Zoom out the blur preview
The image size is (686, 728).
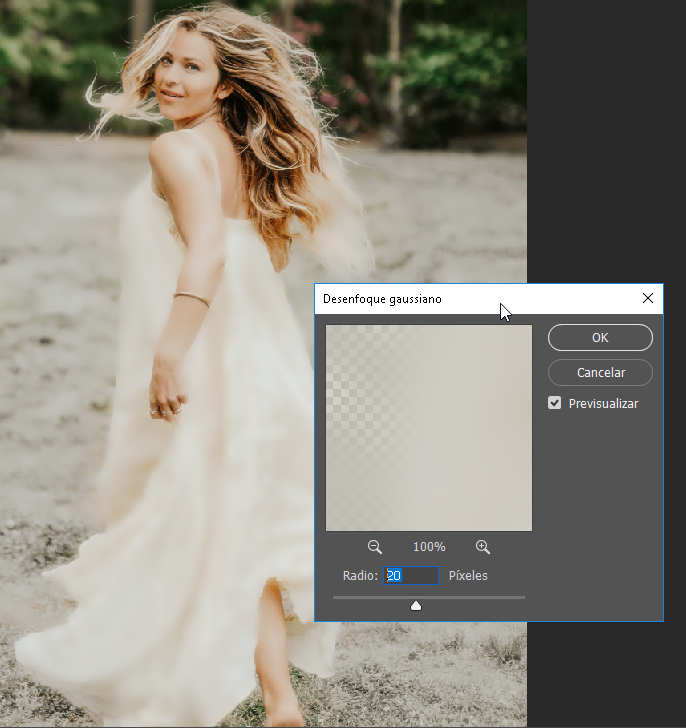(375, 547)
